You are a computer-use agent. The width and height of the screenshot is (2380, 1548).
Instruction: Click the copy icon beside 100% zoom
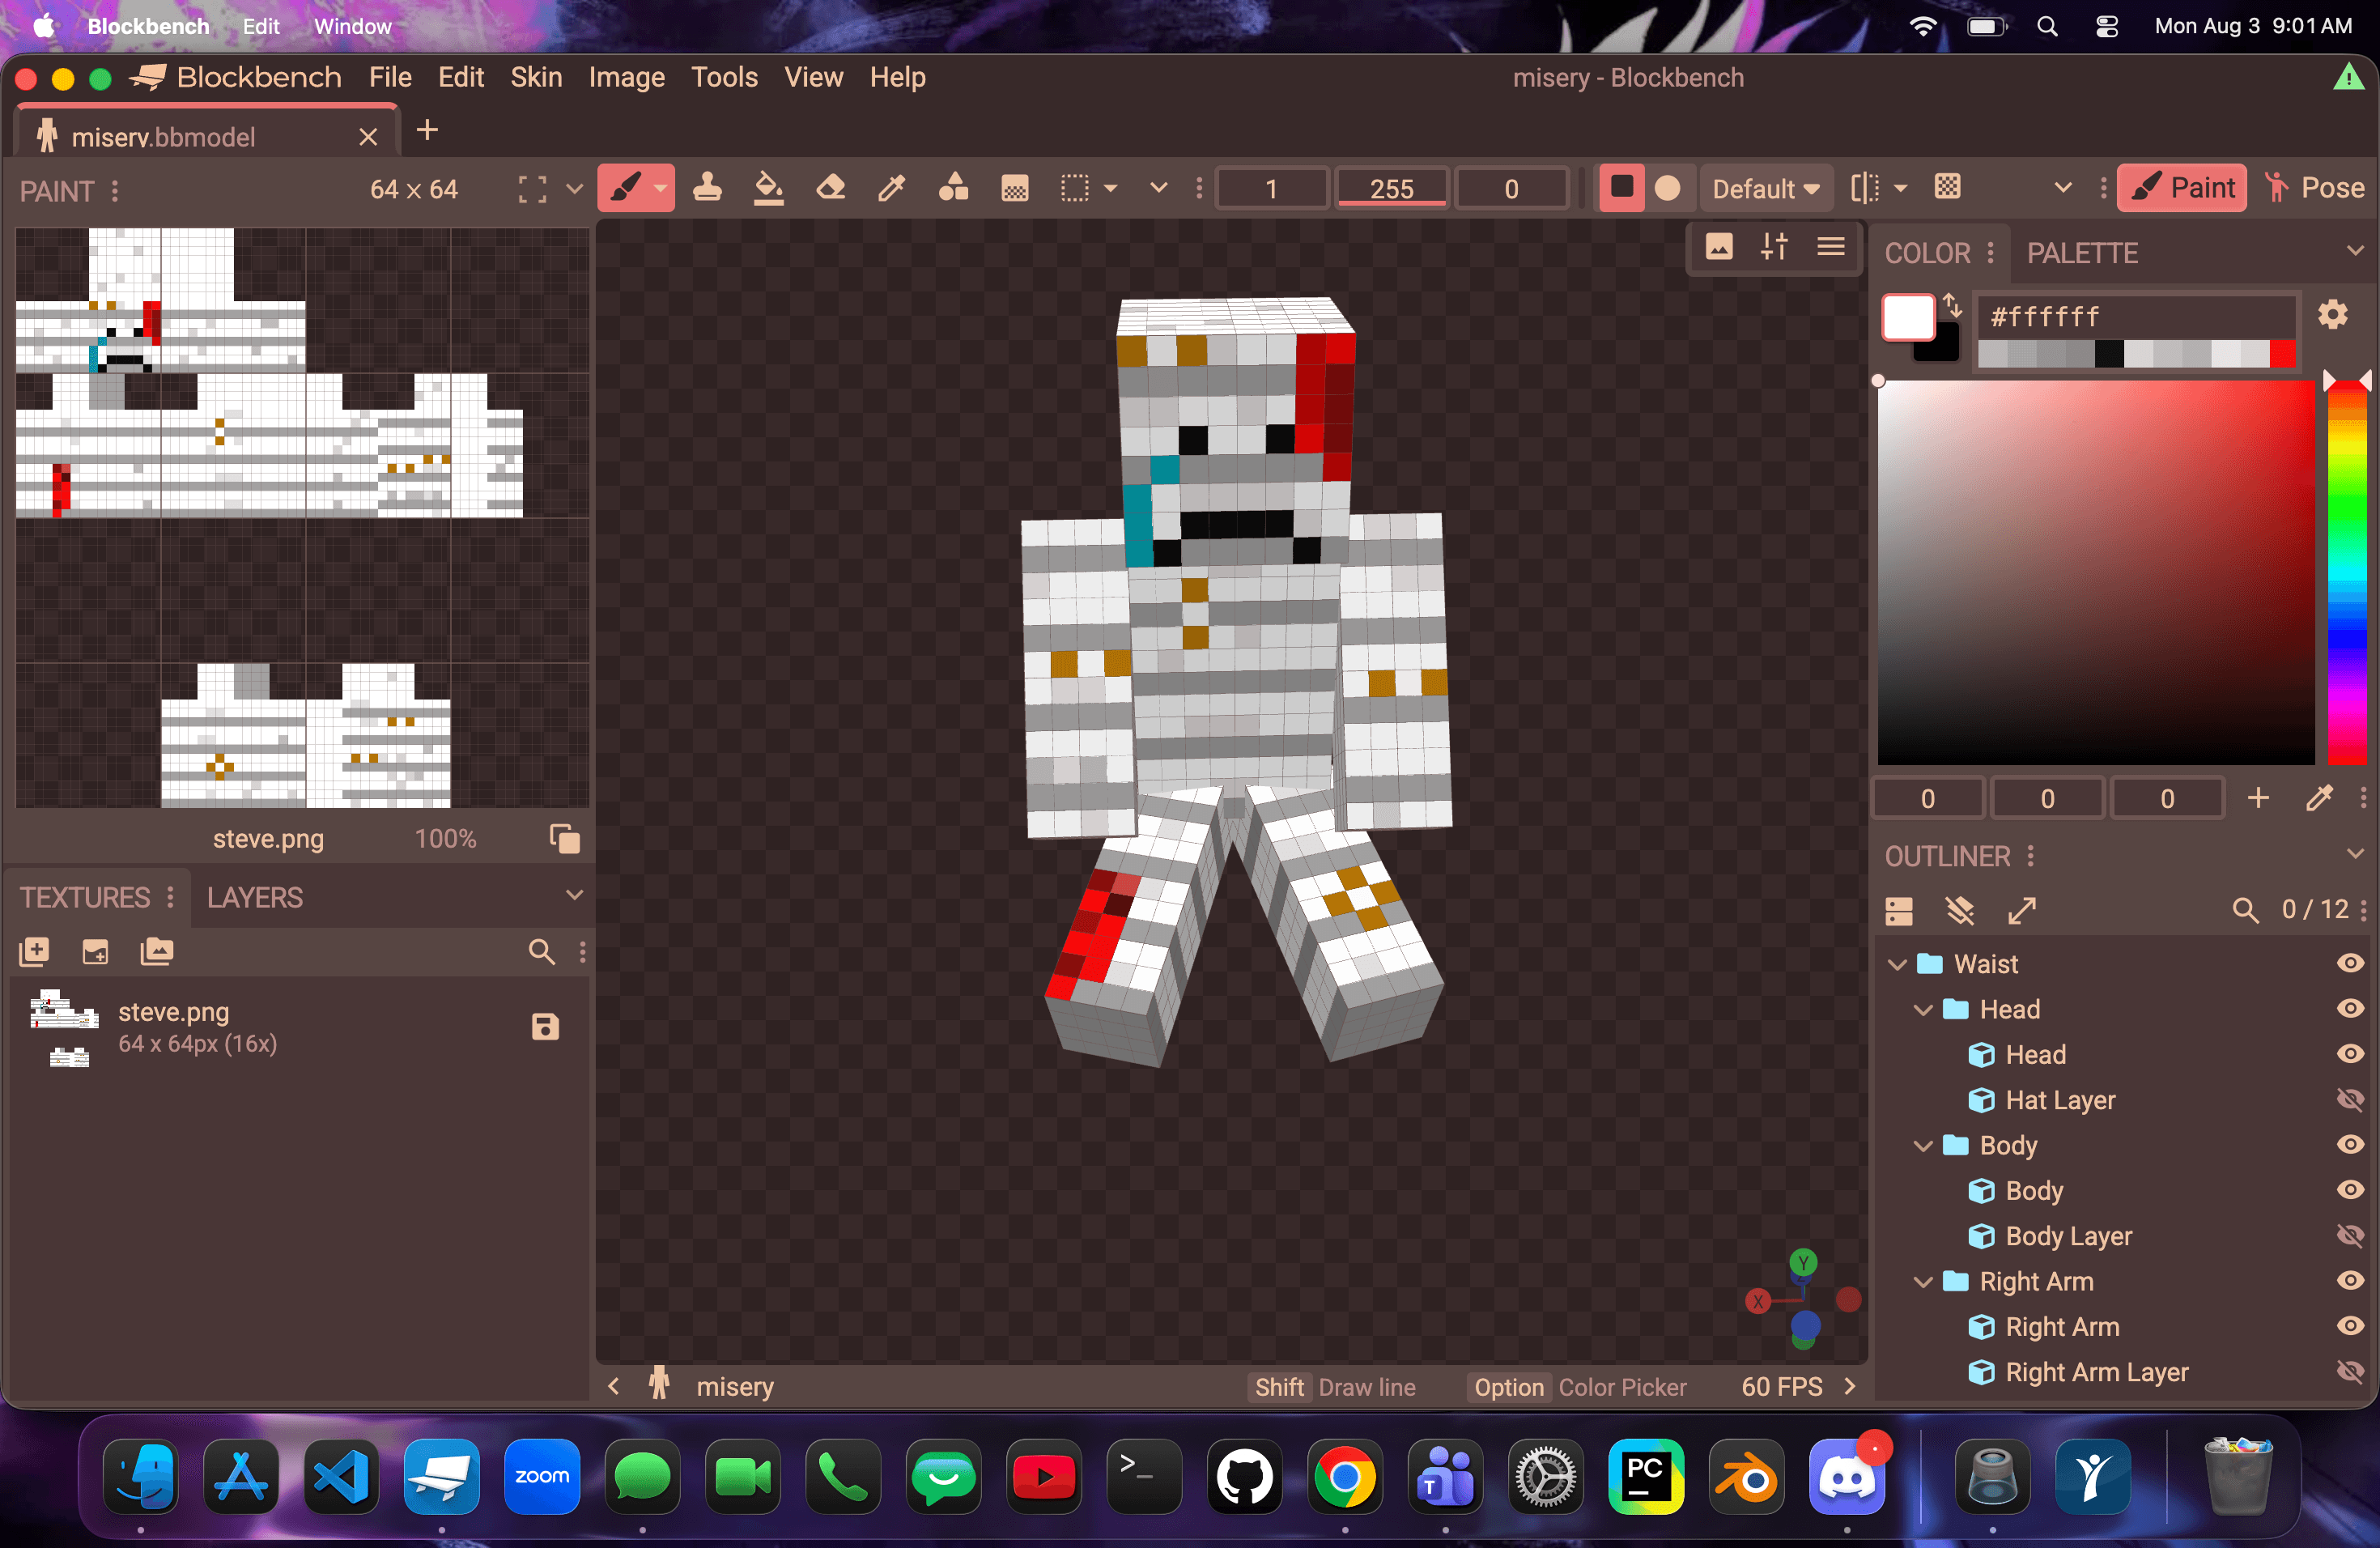(565, 839)
